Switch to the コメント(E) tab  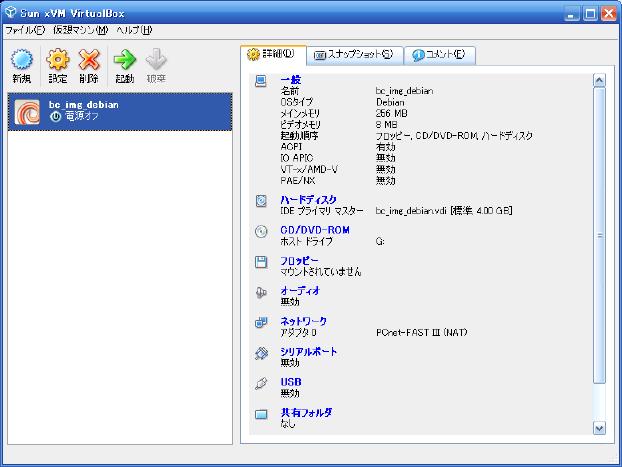[440, 54]
